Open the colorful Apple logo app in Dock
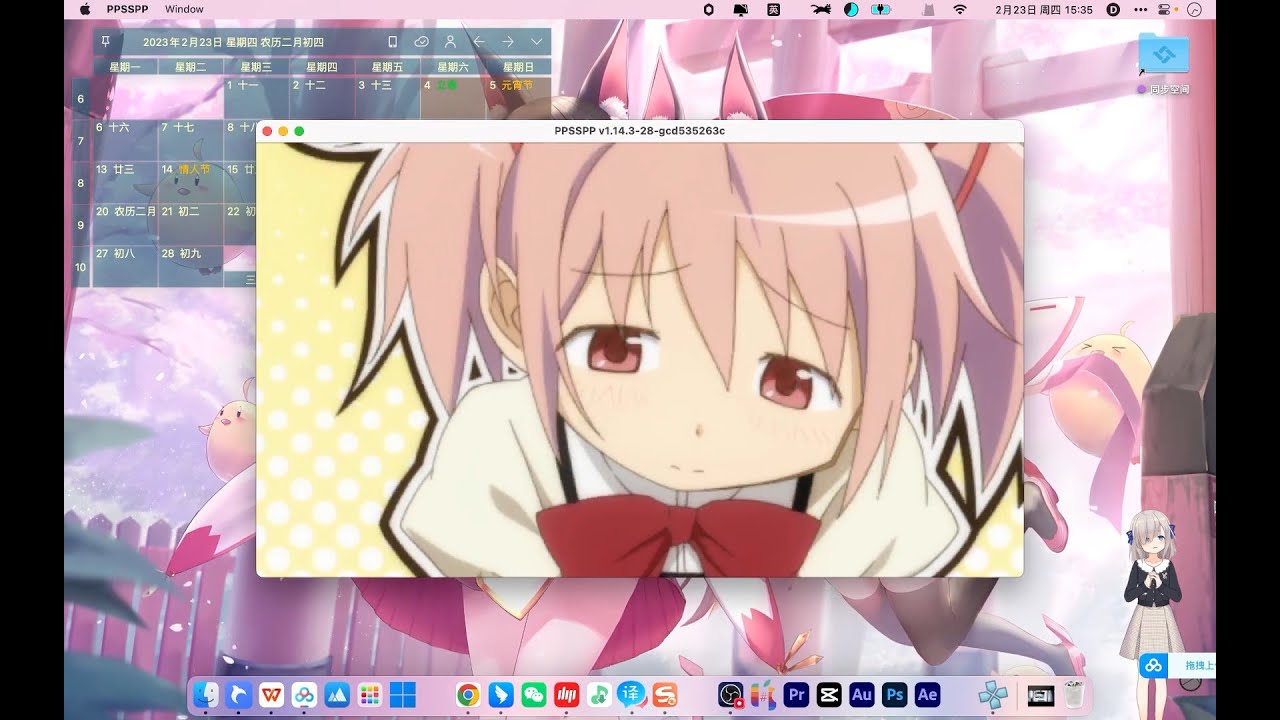The height and width of the screenshot is (720, 1280). tap(763, 695)
